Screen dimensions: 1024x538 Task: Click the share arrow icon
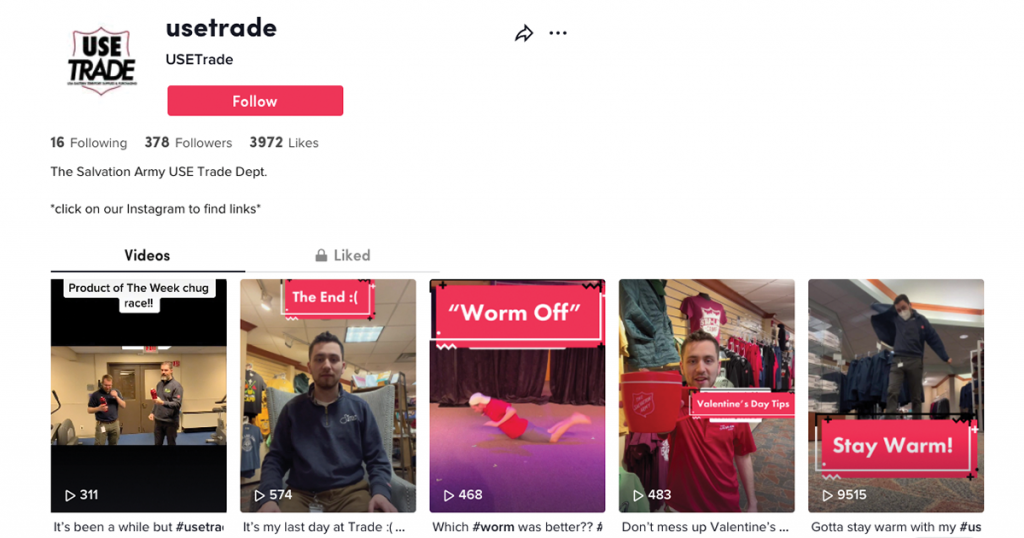[x=524, y=33]
